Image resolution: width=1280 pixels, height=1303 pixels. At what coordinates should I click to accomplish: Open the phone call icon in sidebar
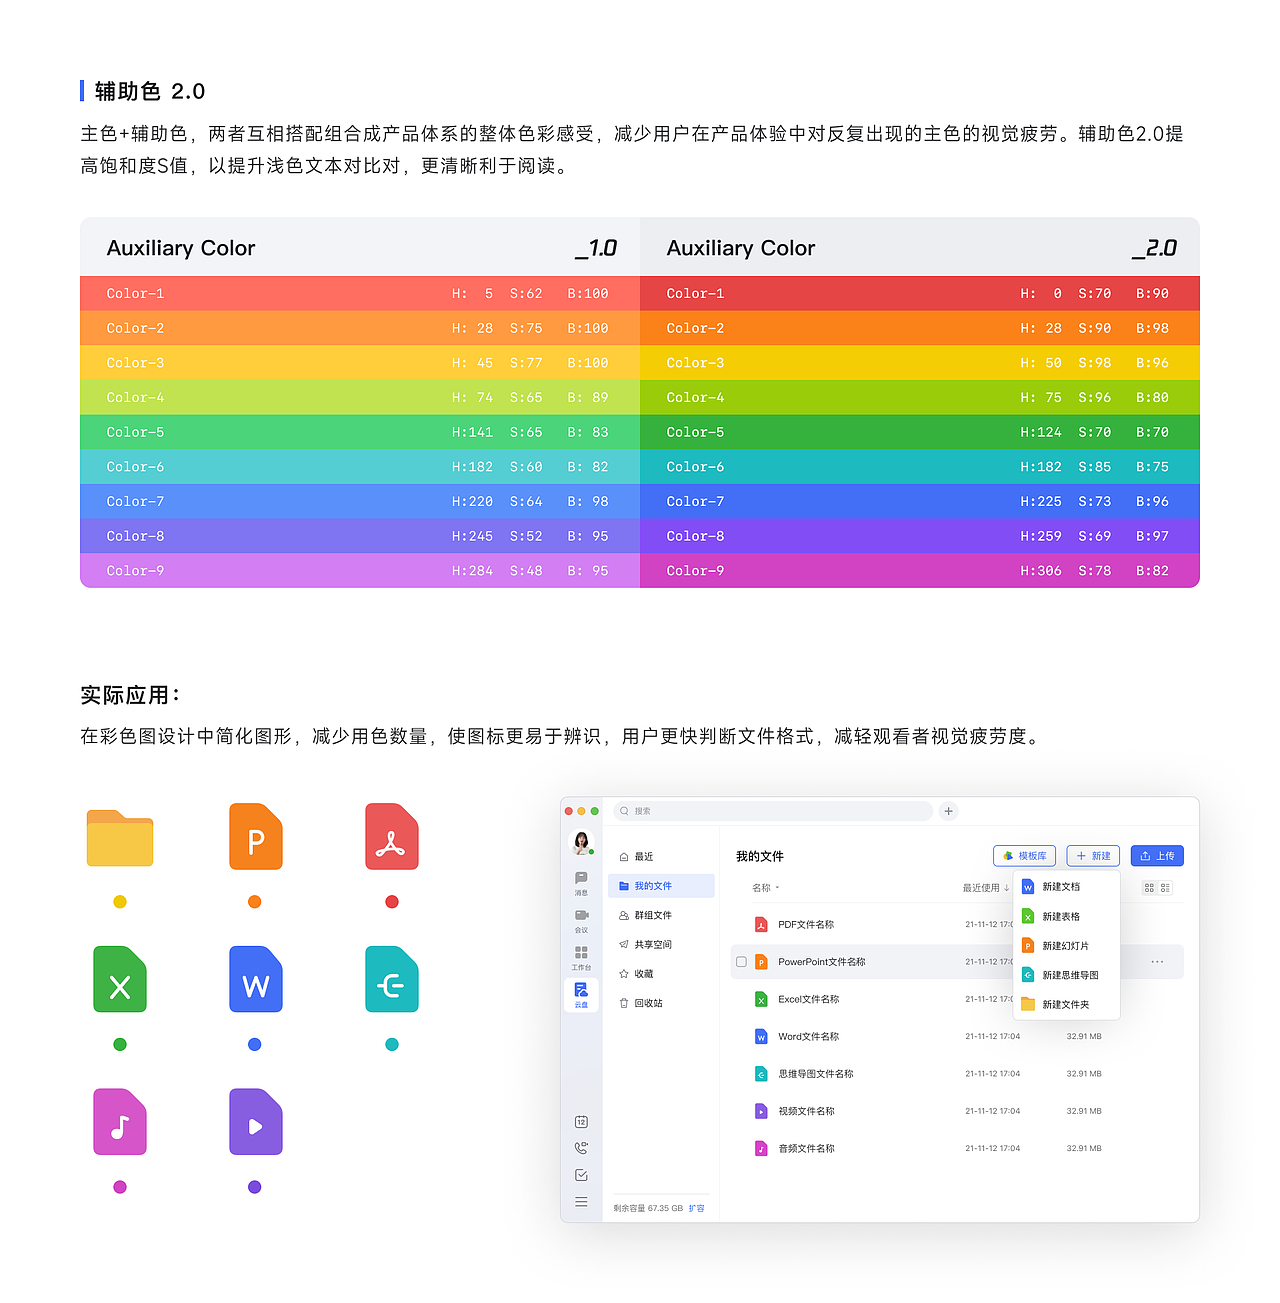point(581,1148)
